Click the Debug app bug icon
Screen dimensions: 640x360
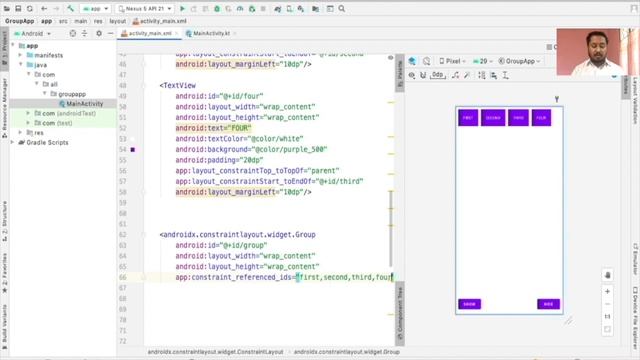pyautogui.click(x=217, y=9)
